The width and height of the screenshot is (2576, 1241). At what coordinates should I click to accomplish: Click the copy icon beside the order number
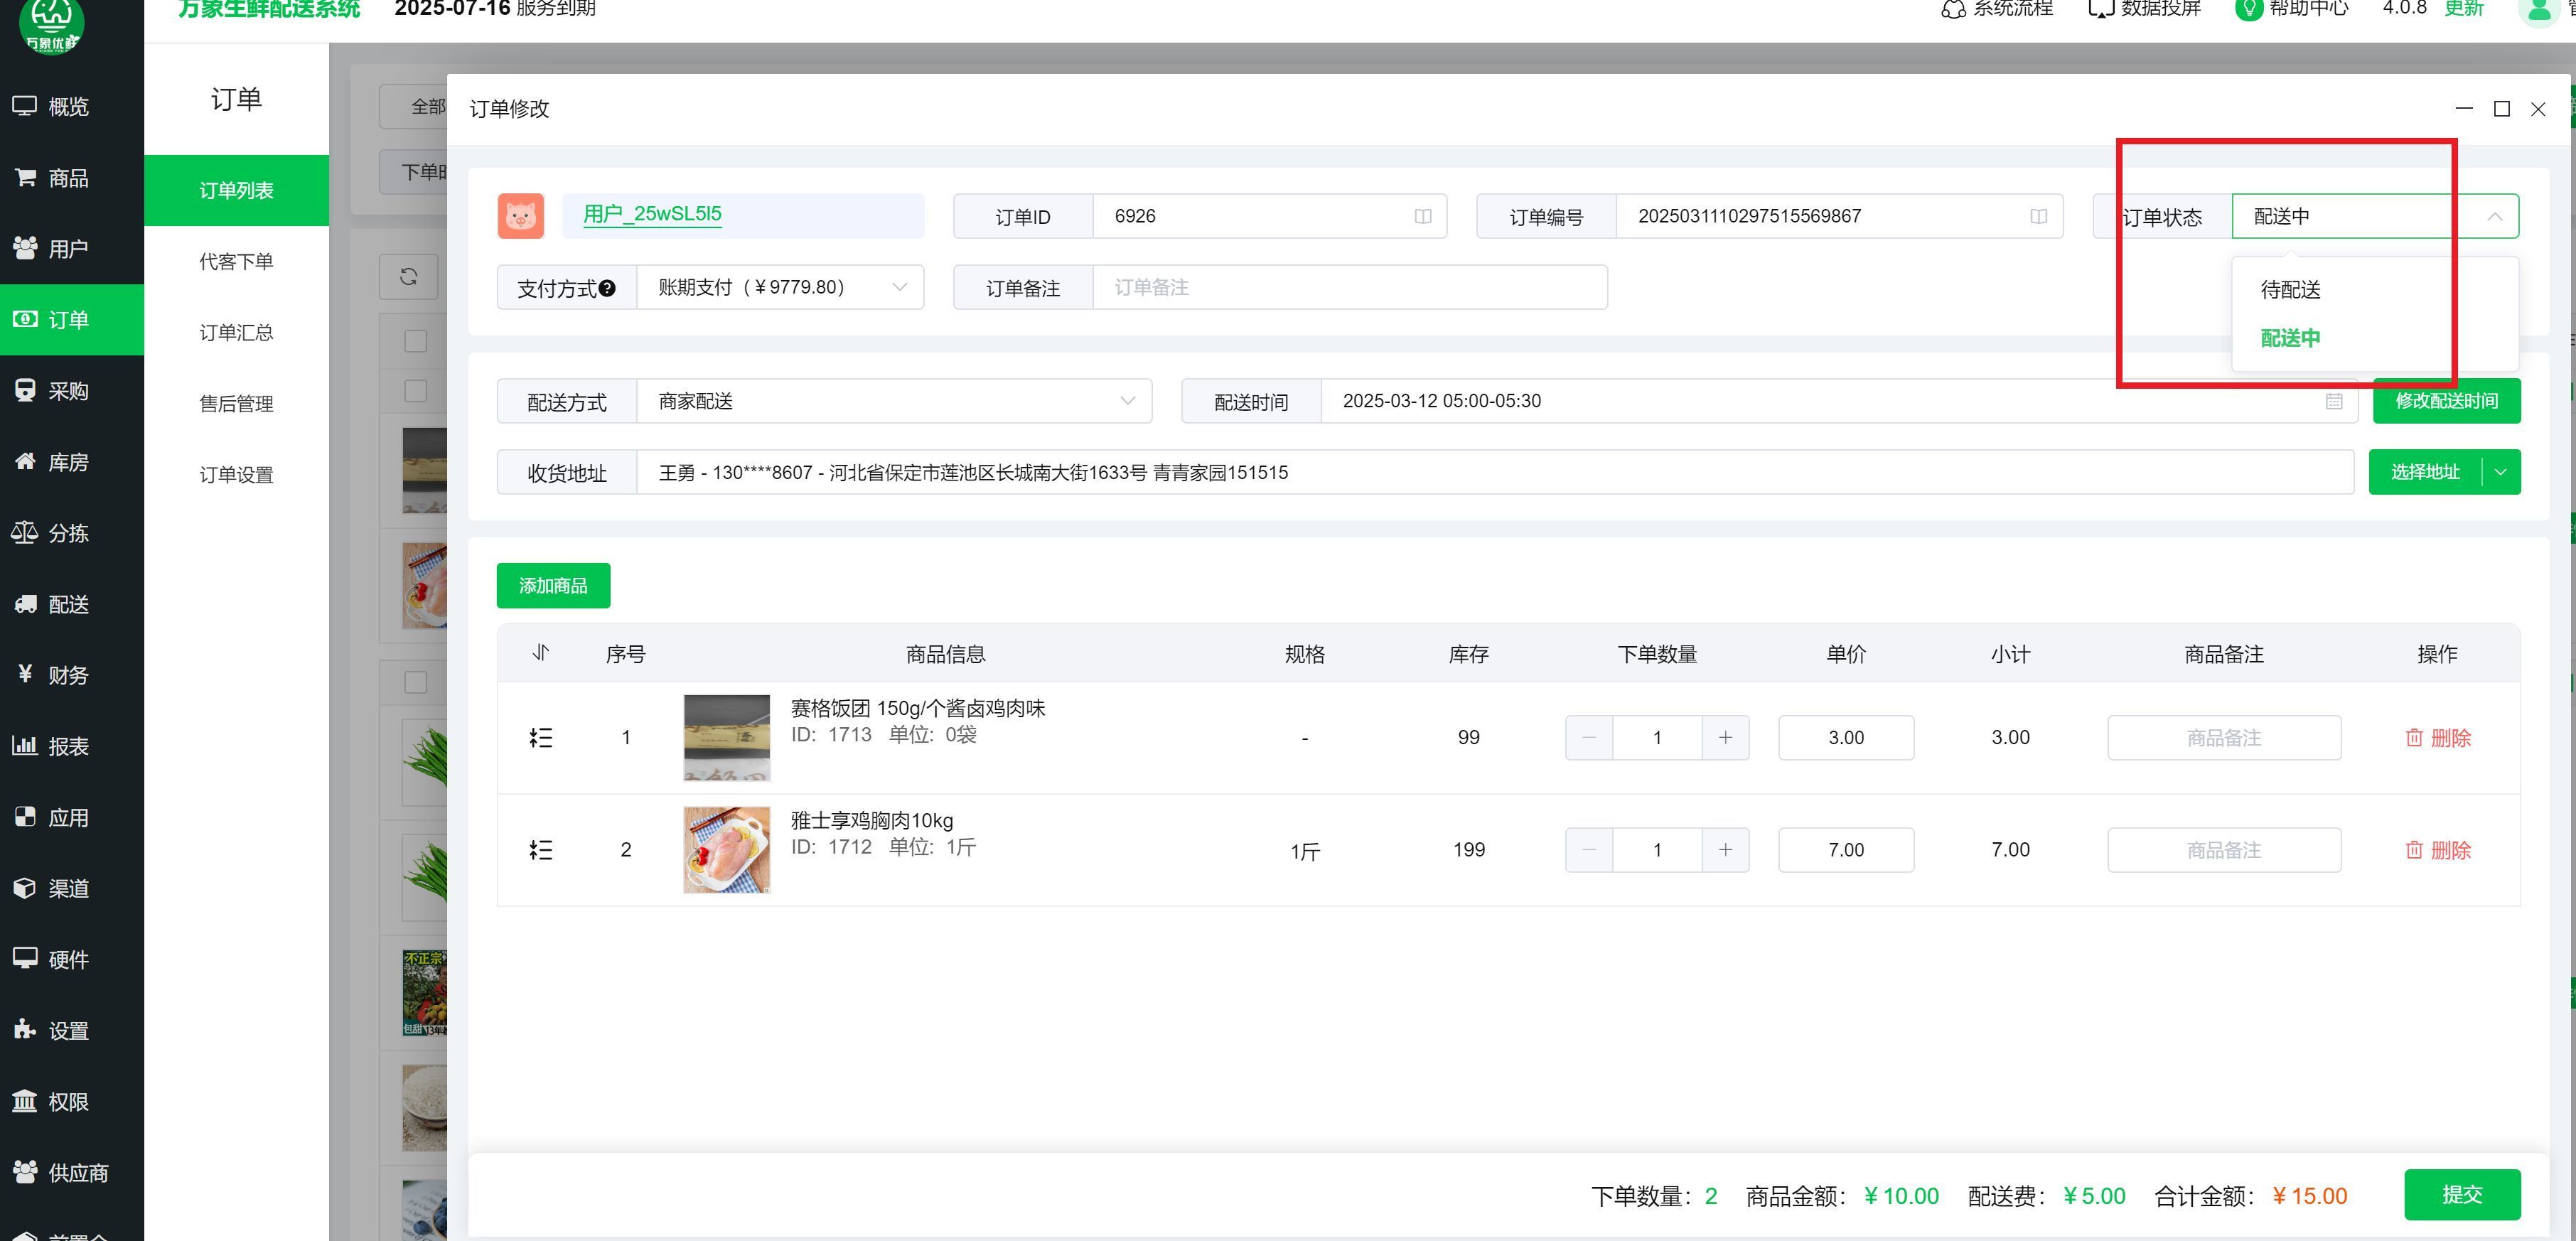click(2038, 216)
